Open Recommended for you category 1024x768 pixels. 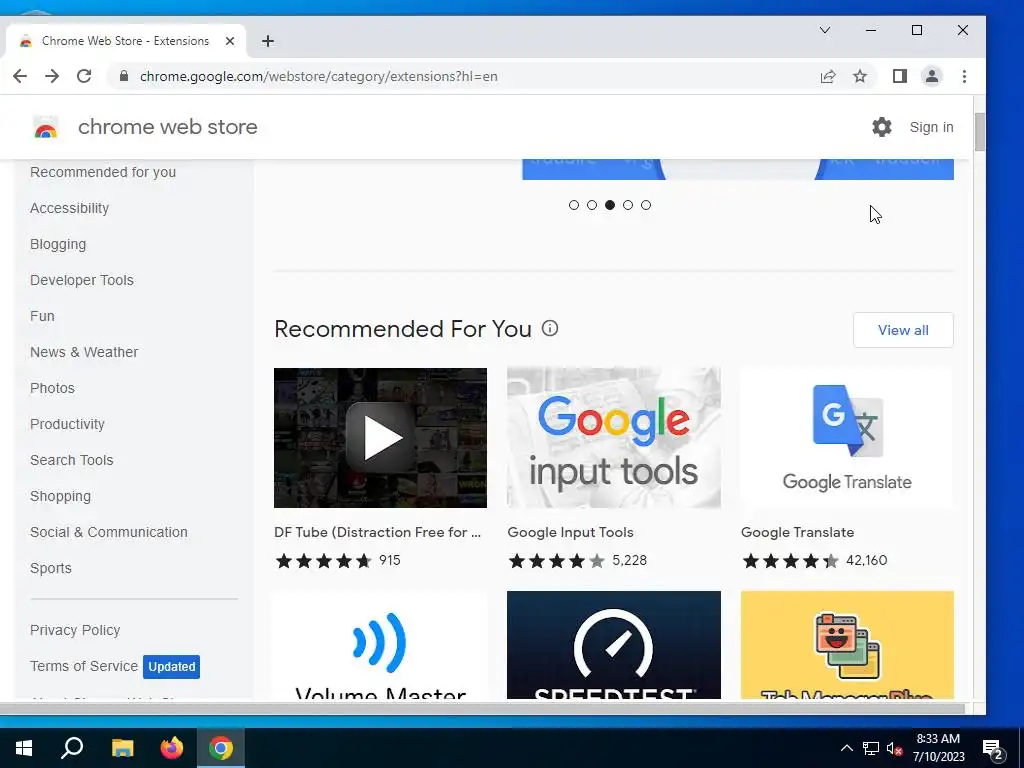[103, 172]
